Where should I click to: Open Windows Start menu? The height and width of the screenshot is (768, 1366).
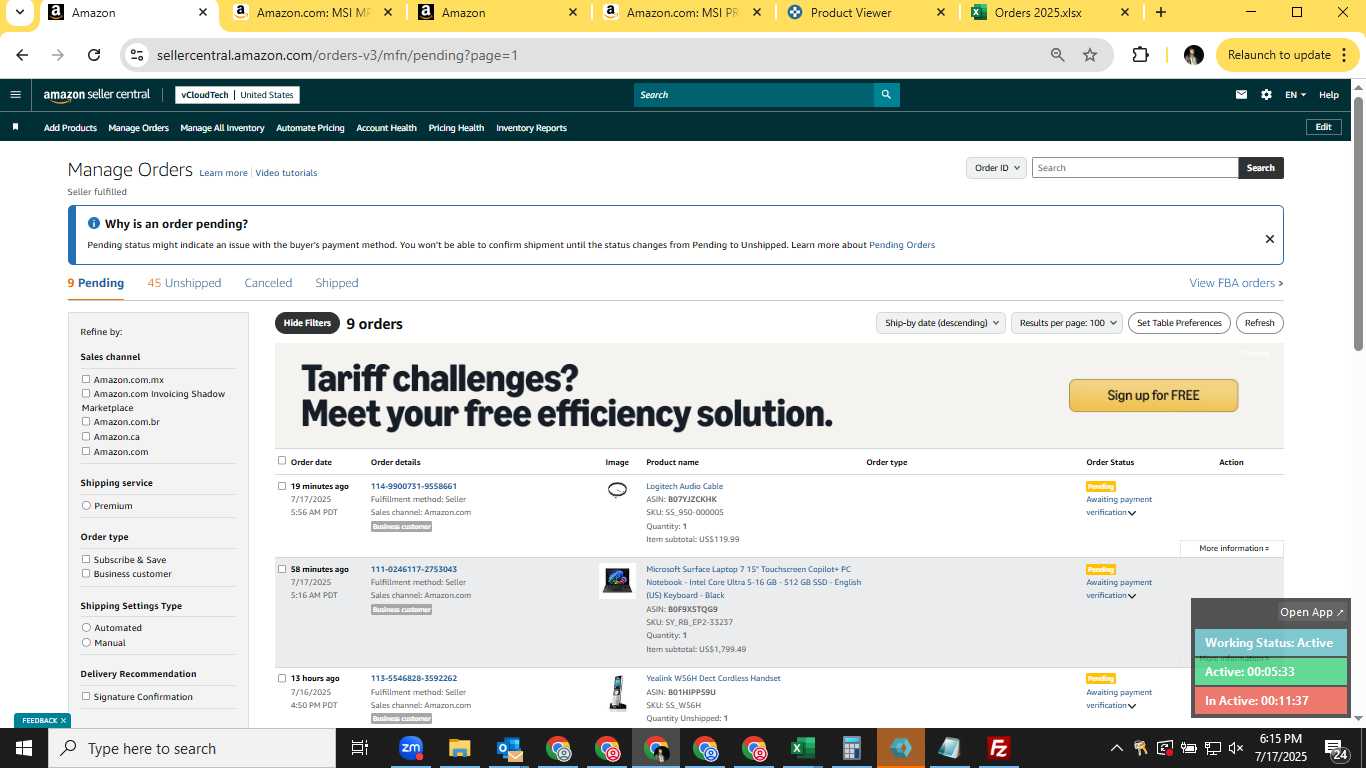24,748
